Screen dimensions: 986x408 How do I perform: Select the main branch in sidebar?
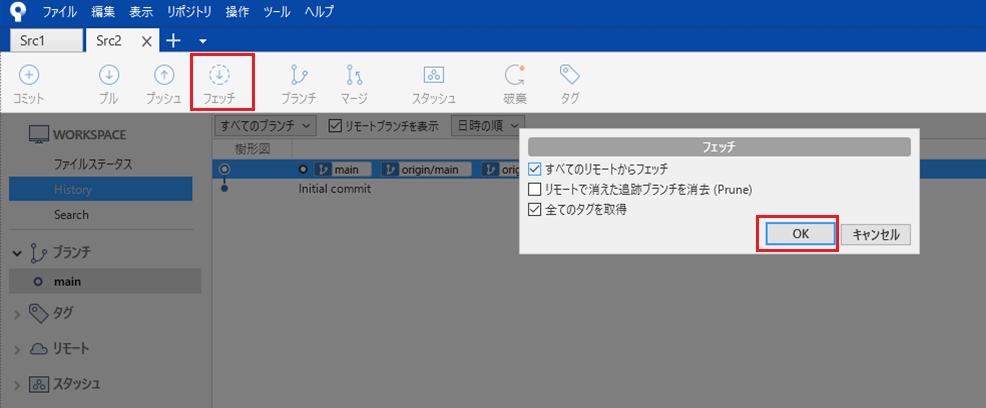point(105,282)
